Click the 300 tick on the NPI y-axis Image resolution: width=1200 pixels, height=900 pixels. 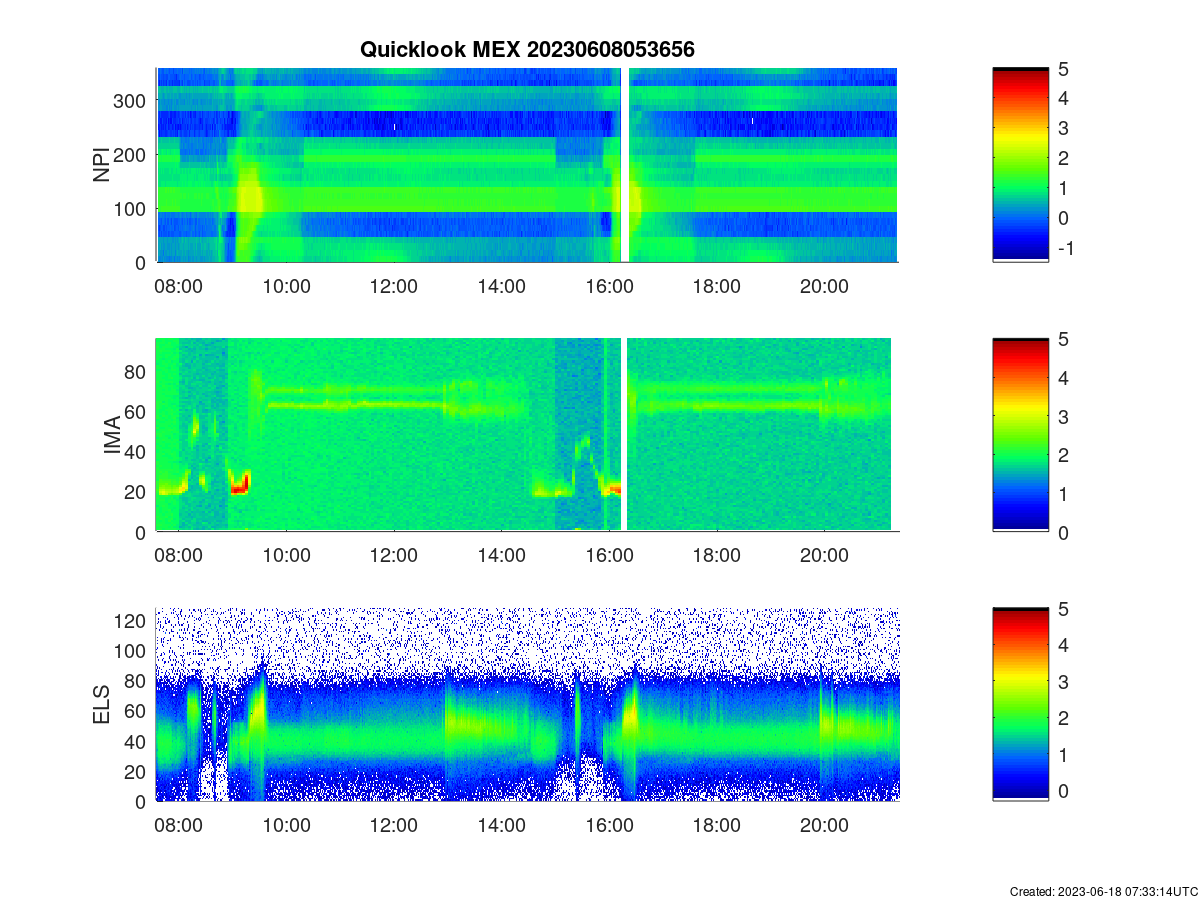131,100
